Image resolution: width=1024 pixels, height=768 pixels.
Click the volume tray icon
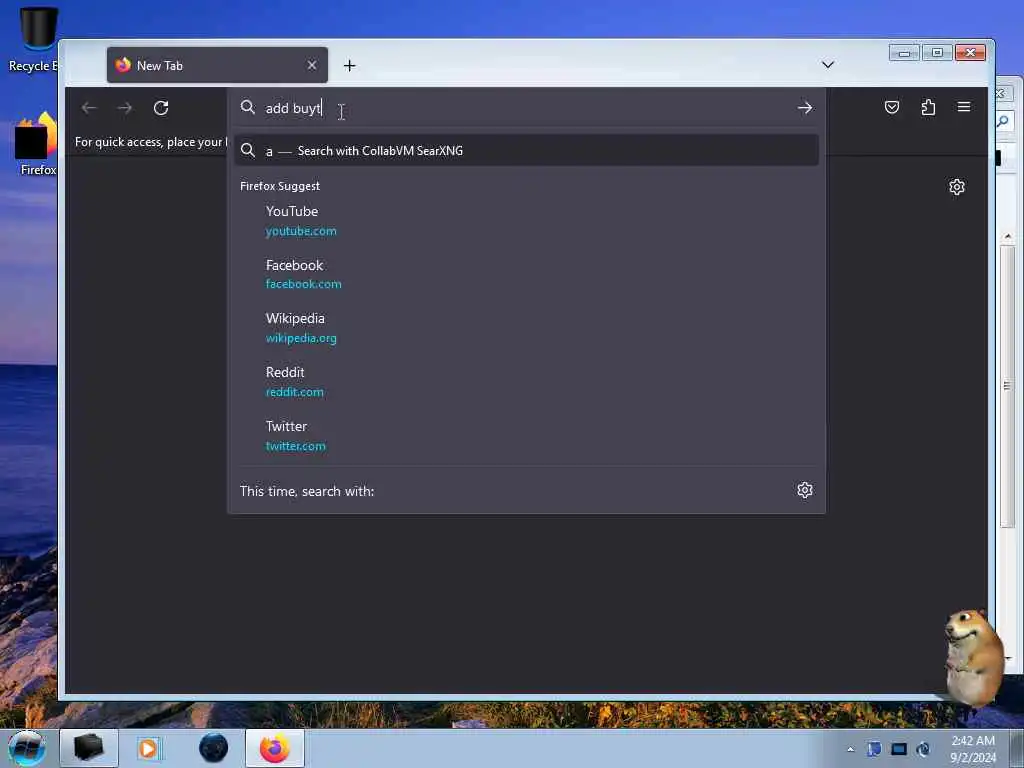pyautogui.click(x=923, y=748)
